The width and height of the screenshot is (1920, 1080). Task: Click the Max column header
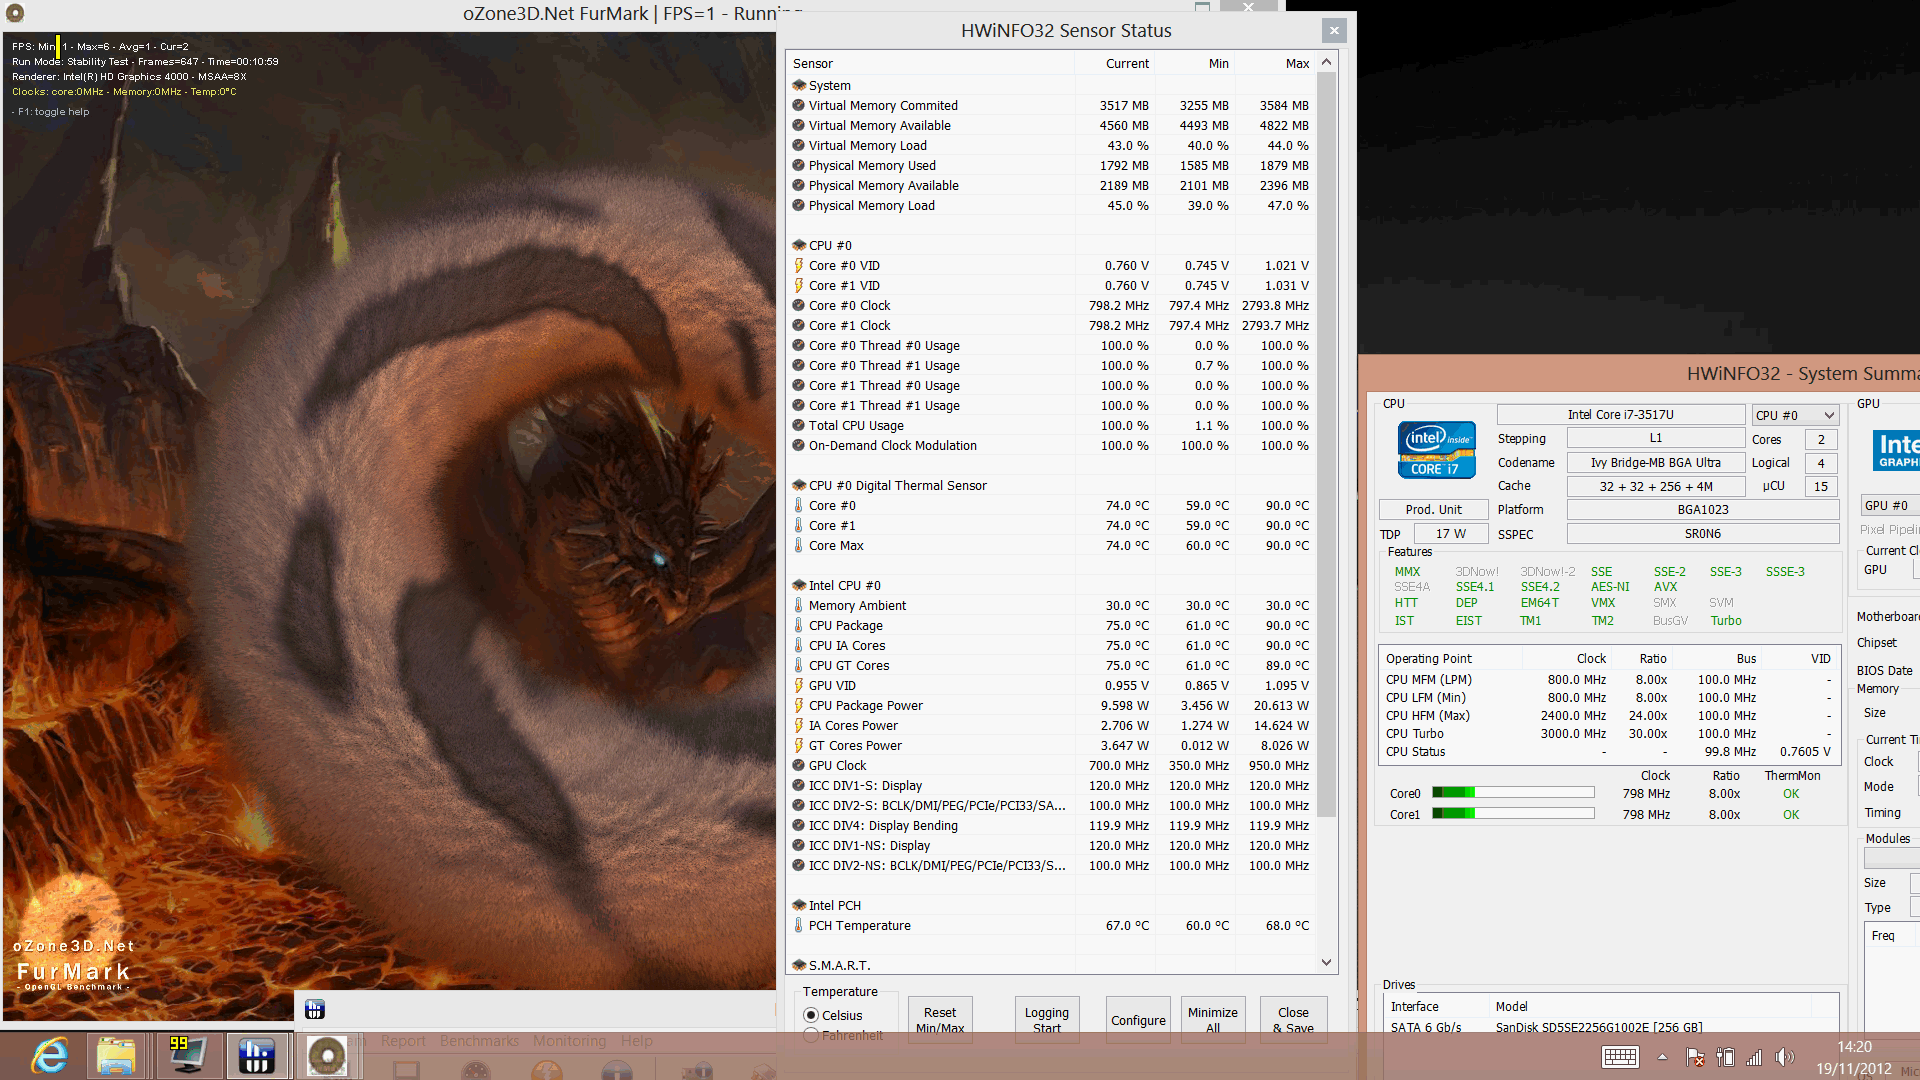(x=1275, y=63)
